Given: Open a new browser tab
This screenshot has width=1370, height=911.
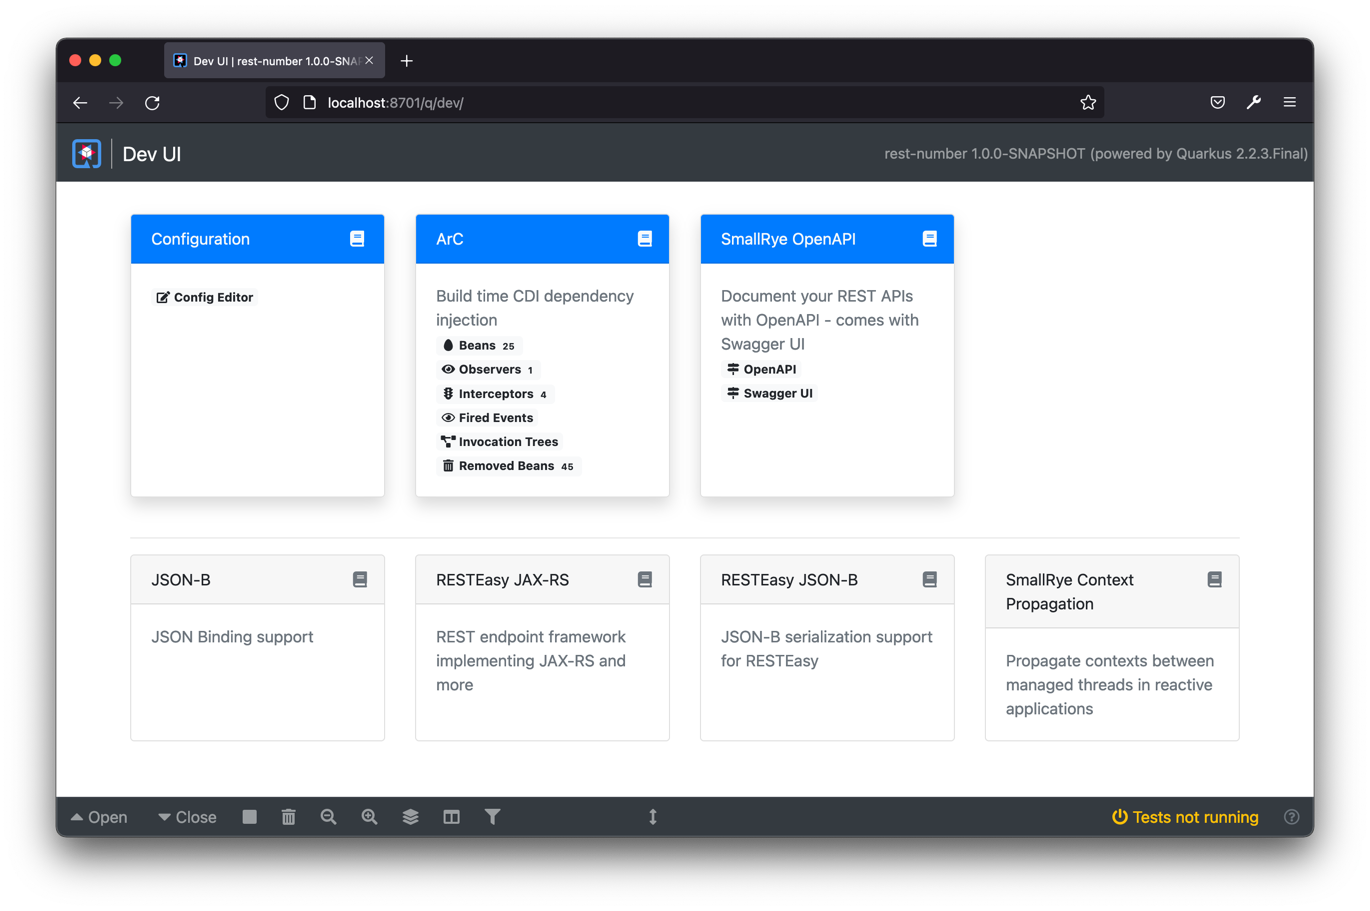Looking at the screenshot, I should 407,61.
